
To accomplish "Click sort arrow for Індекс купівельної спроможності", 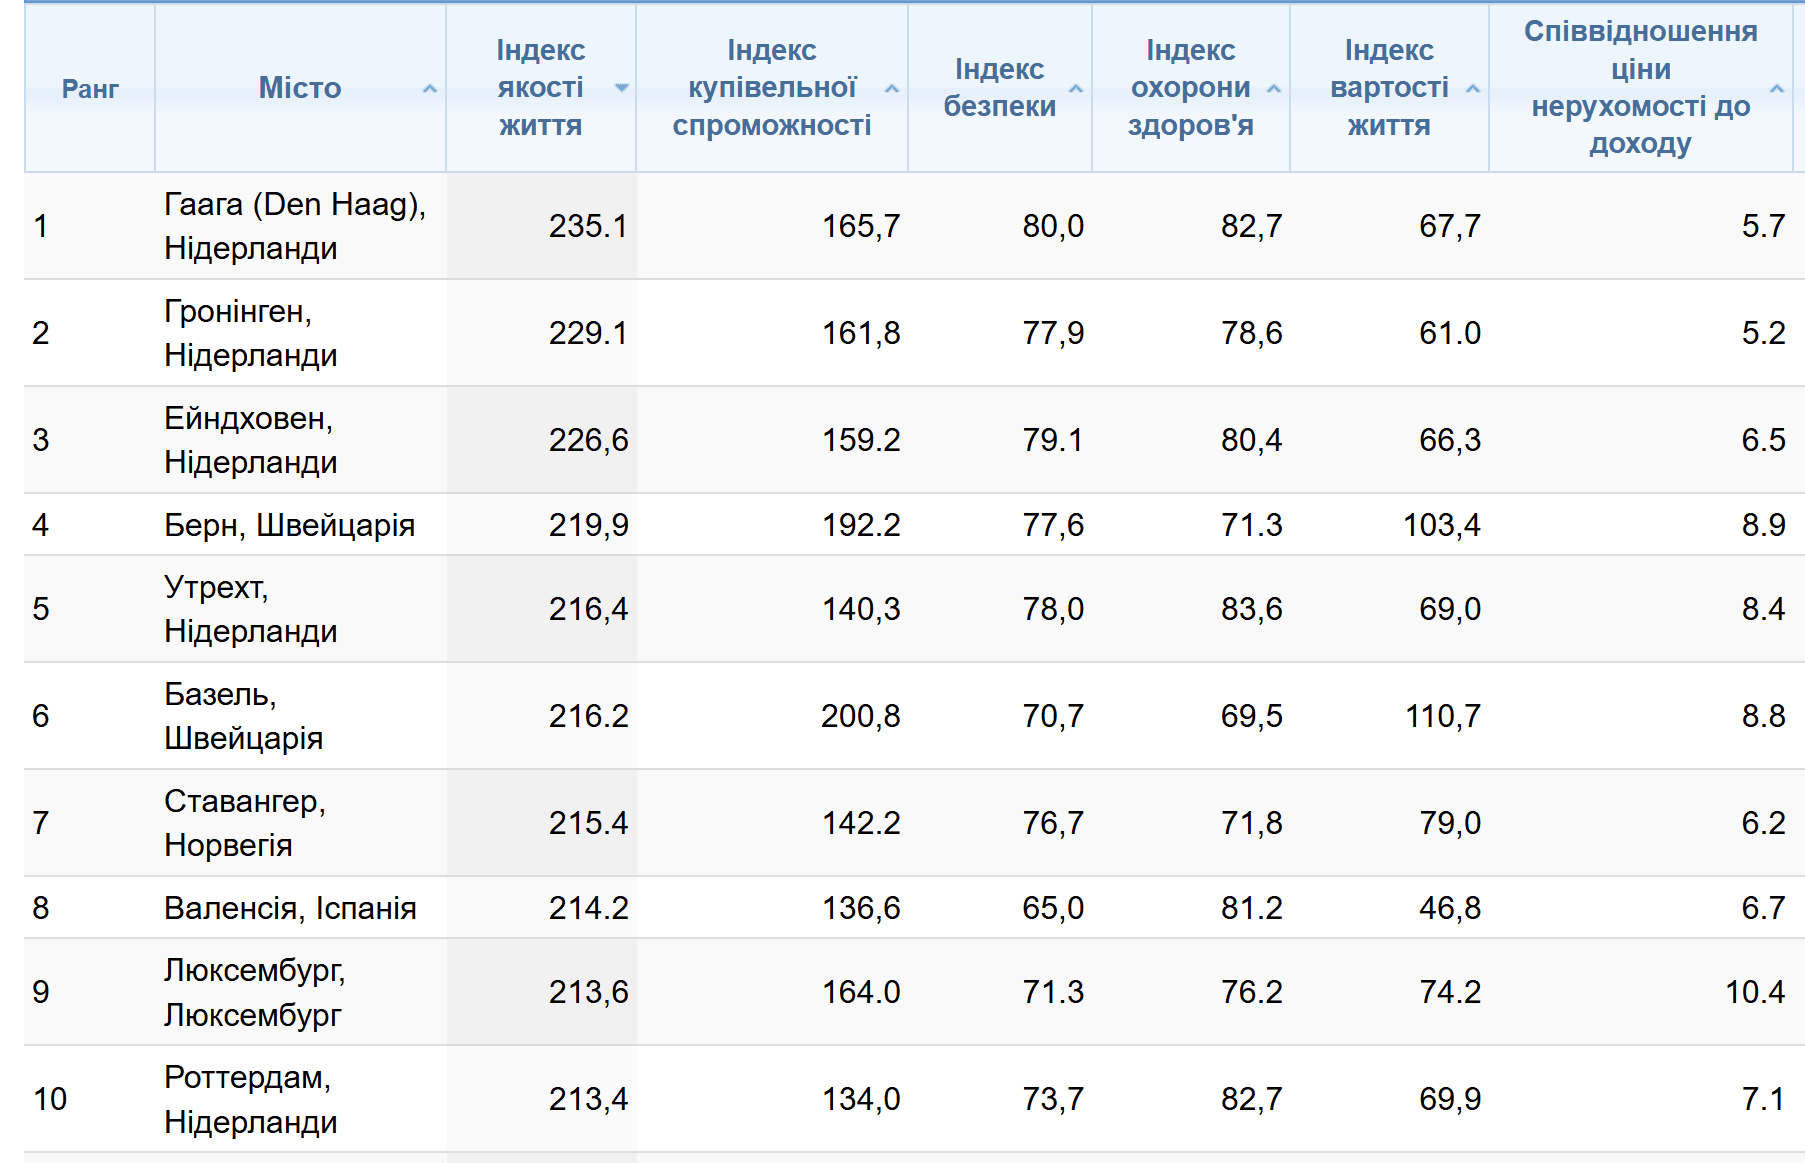I will (x=892, y=89).
